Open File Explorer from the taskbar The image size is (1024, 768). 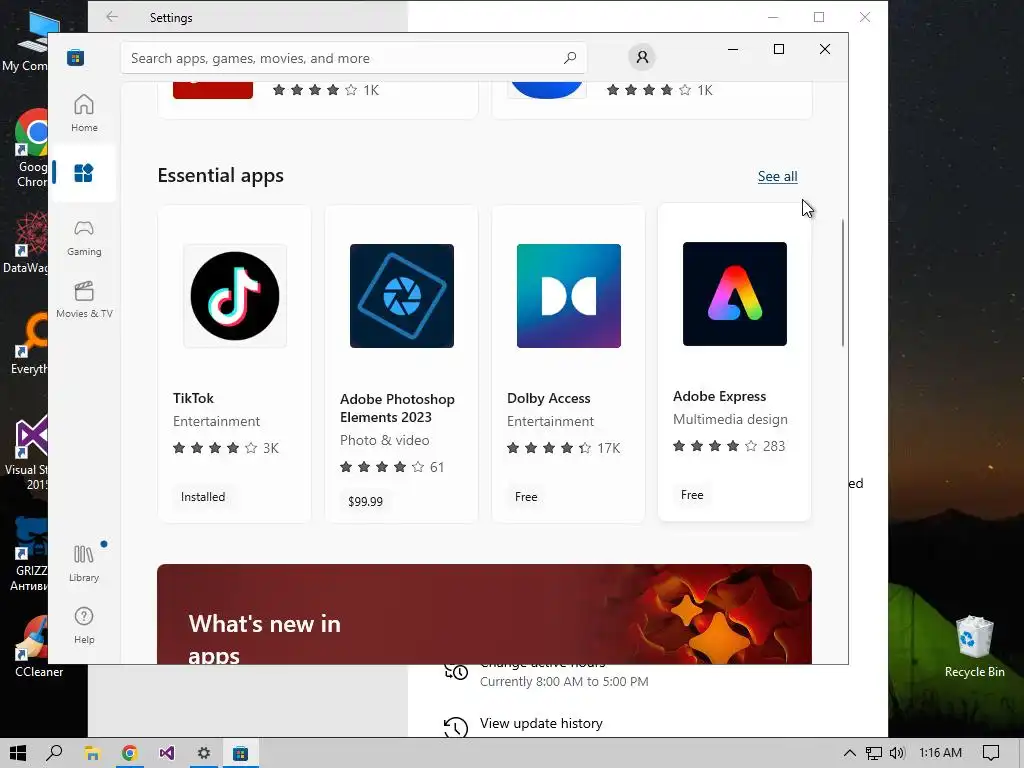point(92,753)
